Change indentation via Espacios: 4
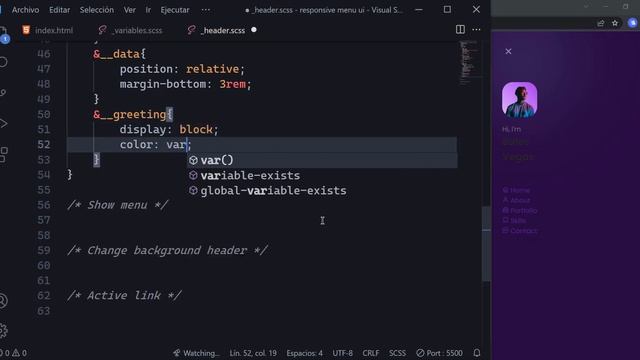This screenshot has height=360, width=640. pyautogui.click(x=304, y=353)
